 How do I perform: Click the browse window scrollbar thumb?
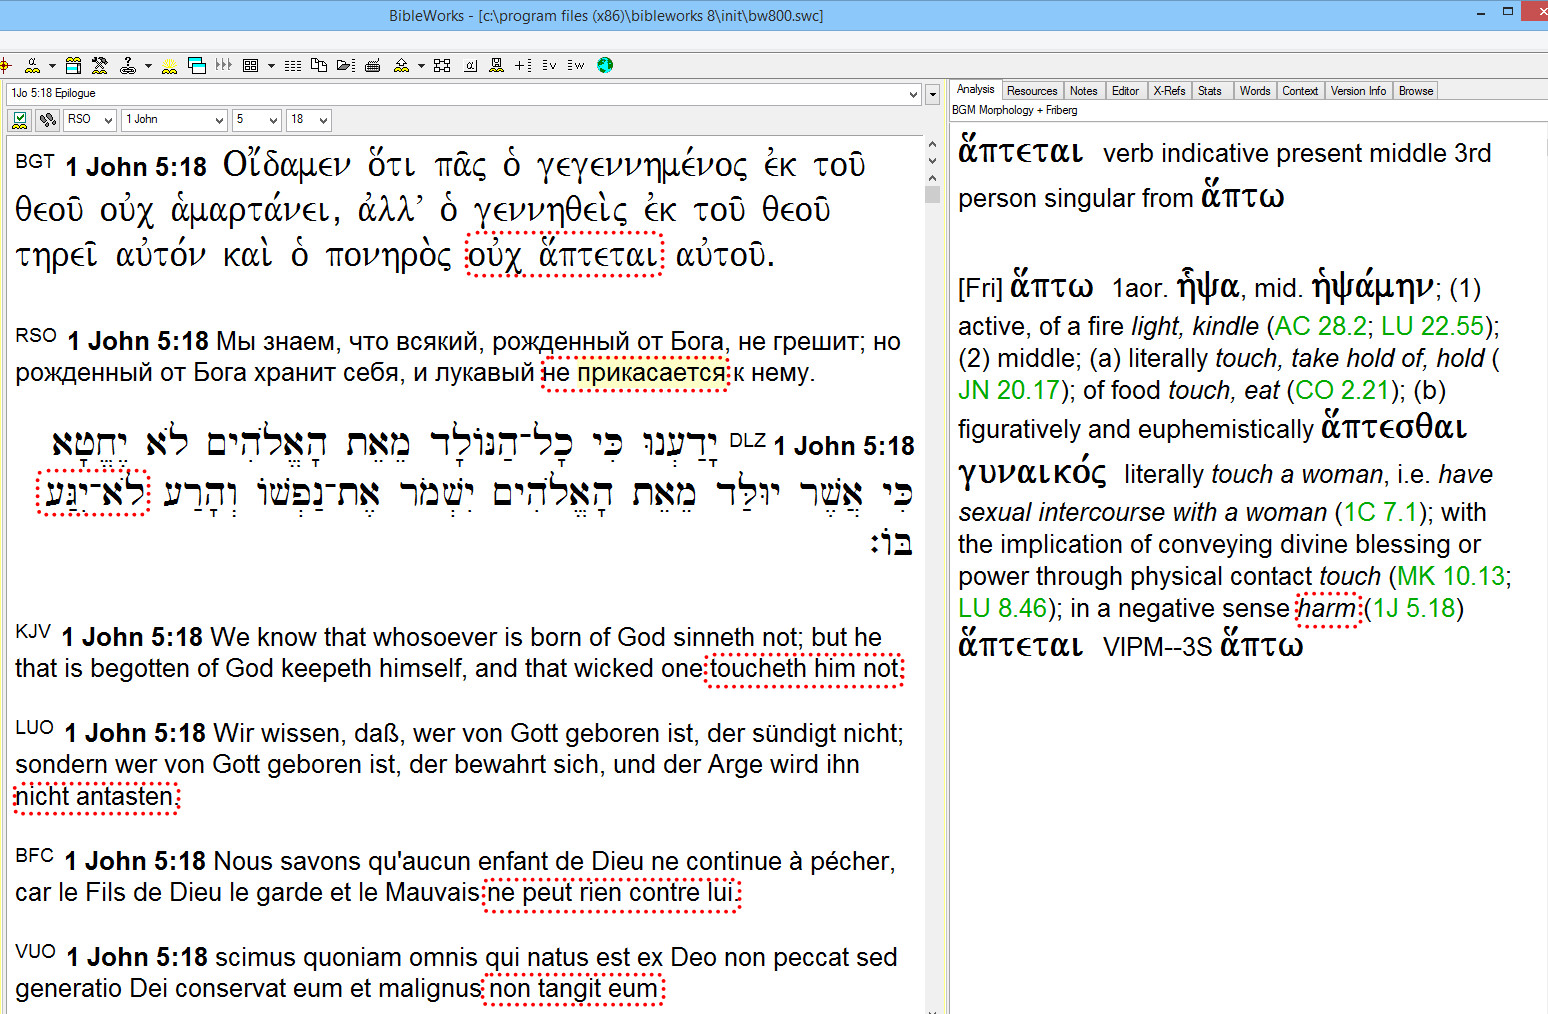click(932, 194)
